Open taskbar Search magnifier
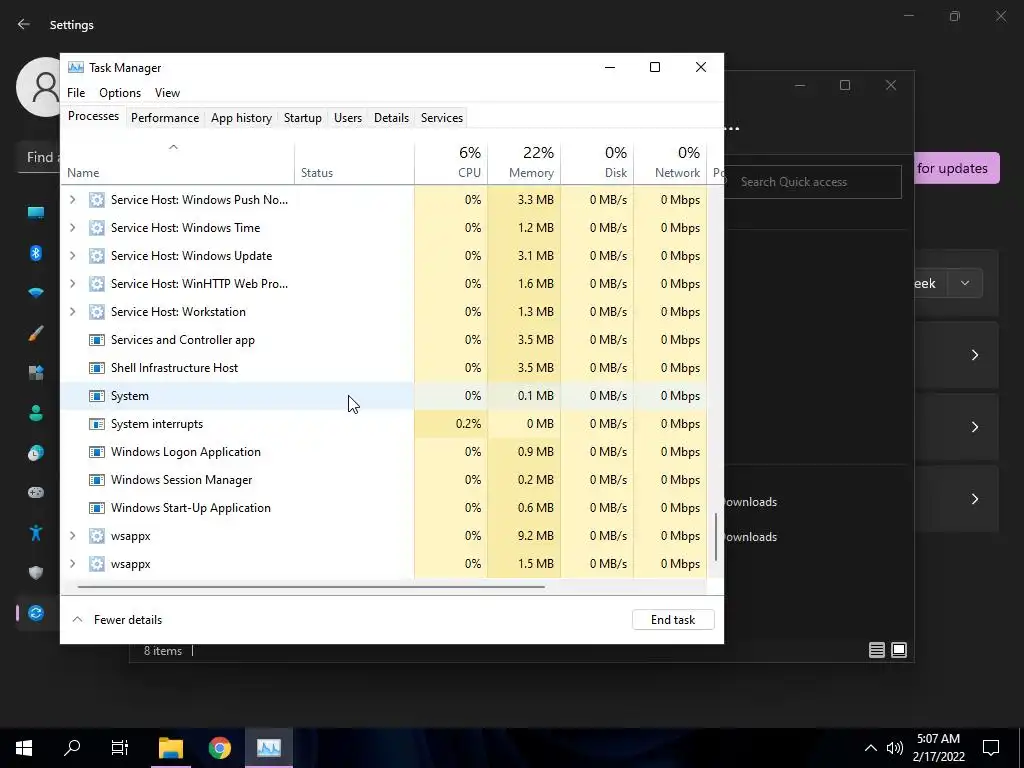The height and width of the screenshot is (768, 1024). [72, 748]
